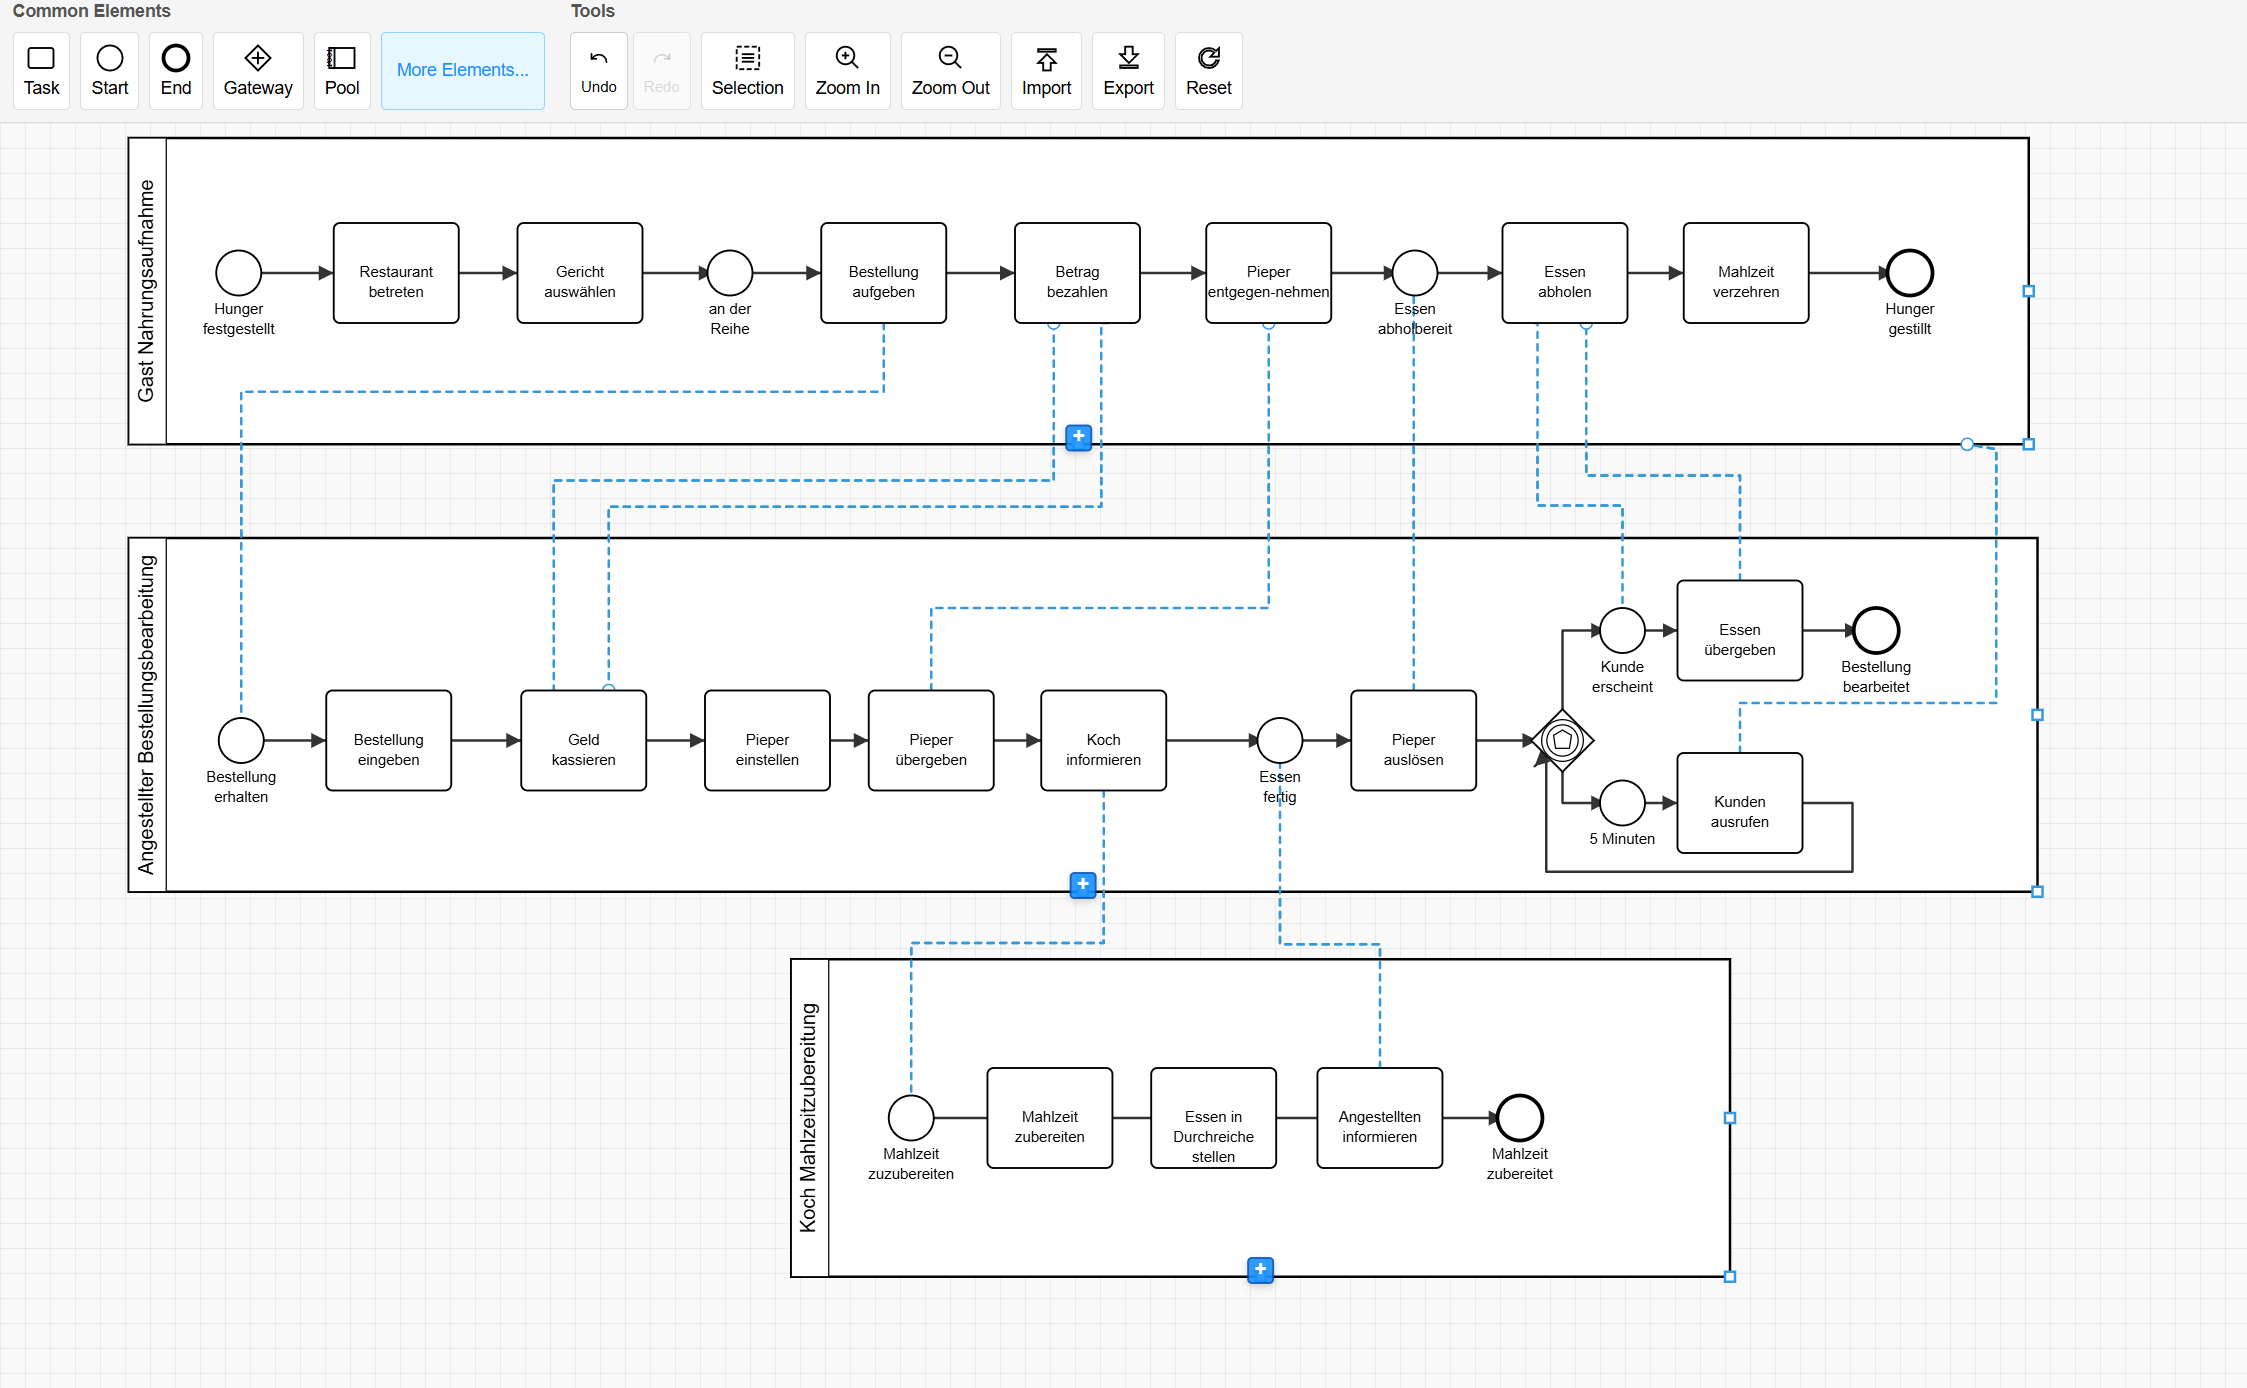Select the 'Essen abholbereit' event circle
The image size is (2247, 1388).
pos(1415,273)
